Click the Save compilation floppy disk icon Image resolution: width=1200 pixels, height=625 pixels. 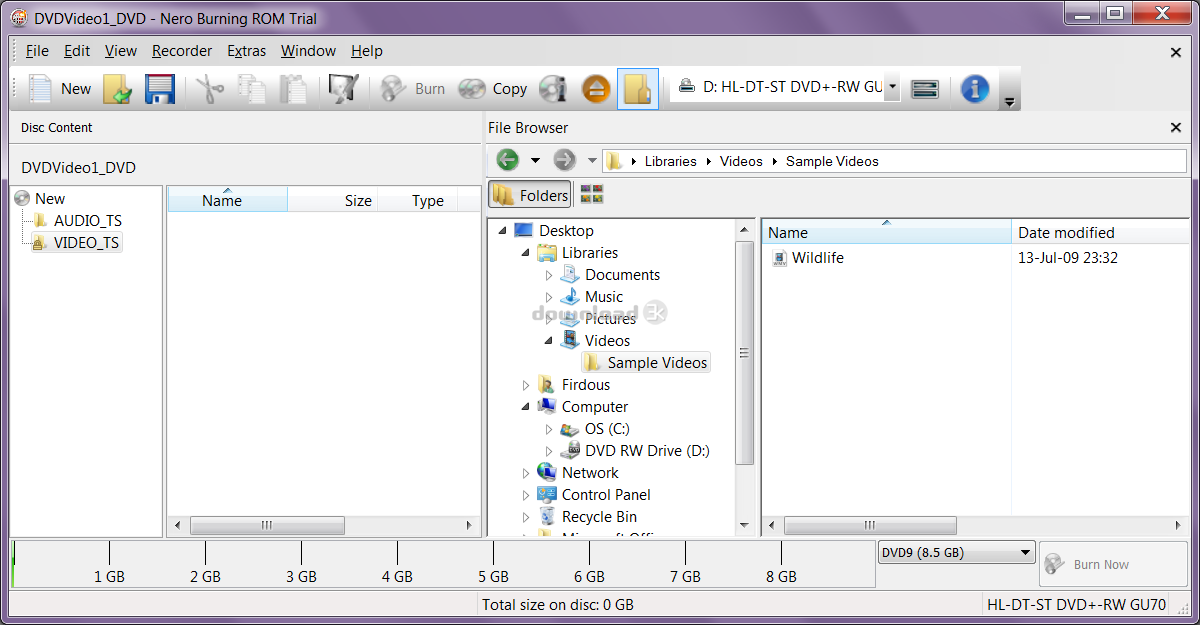click(160, 88)
